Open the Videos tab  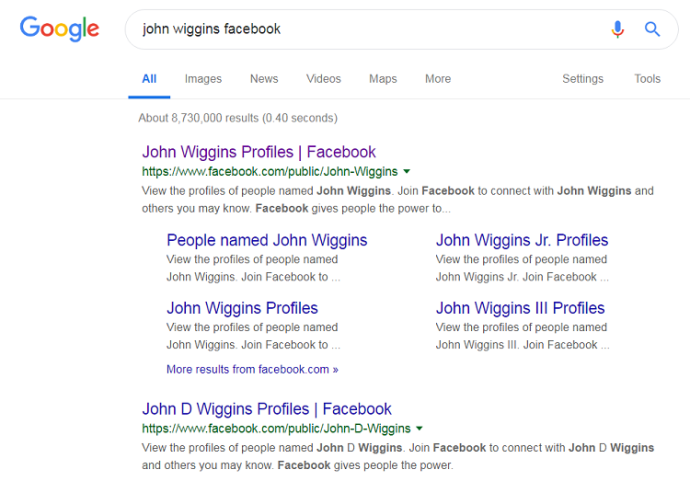323,79
